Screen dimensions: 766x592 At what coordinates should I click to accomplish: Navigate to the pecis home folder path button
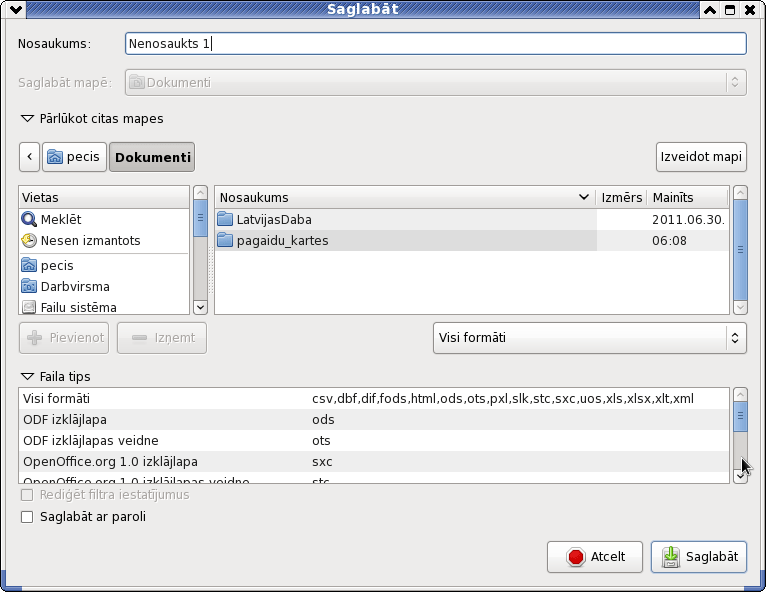tap(74, 157)
